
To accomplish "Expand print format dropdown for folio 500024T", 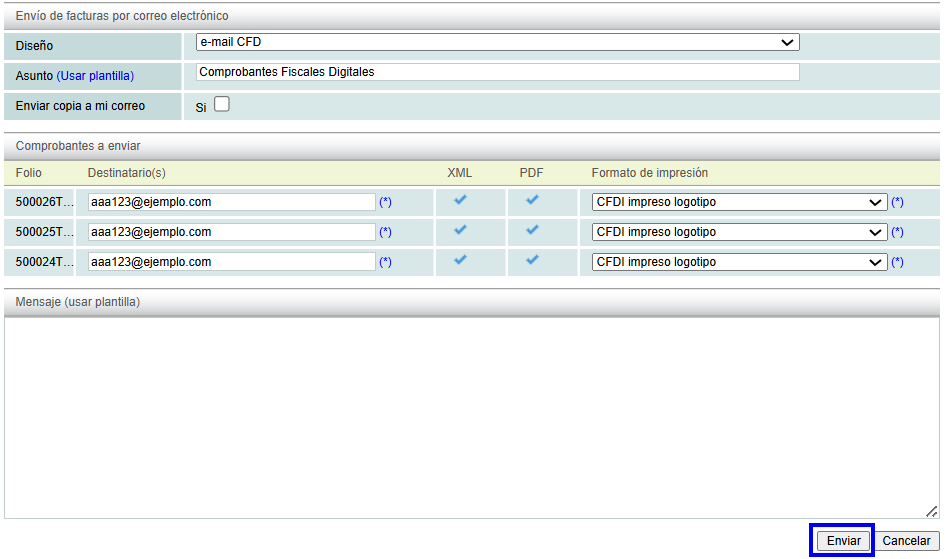I will pyautogui.click(x=739, y=262).
